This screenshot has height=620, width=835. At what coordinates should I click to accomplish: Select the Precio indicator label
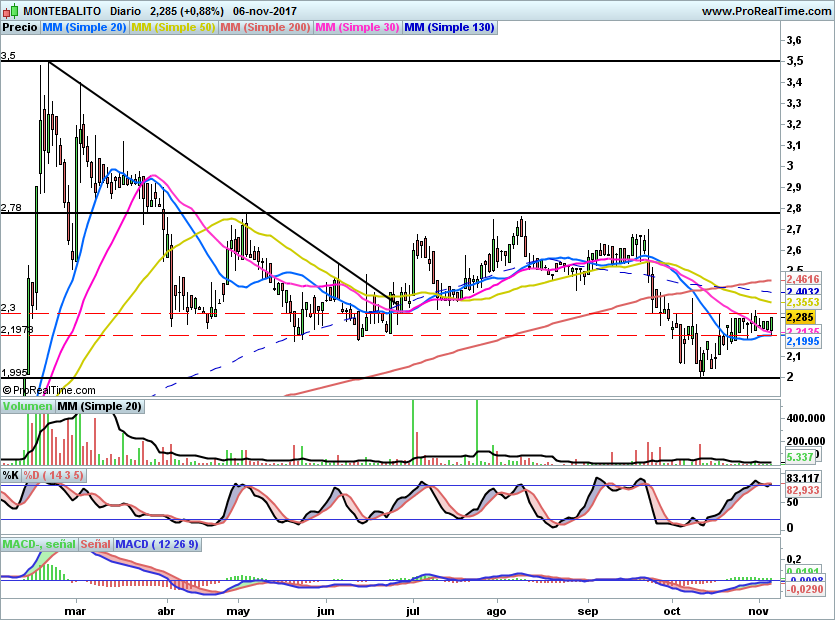(20, 28)
